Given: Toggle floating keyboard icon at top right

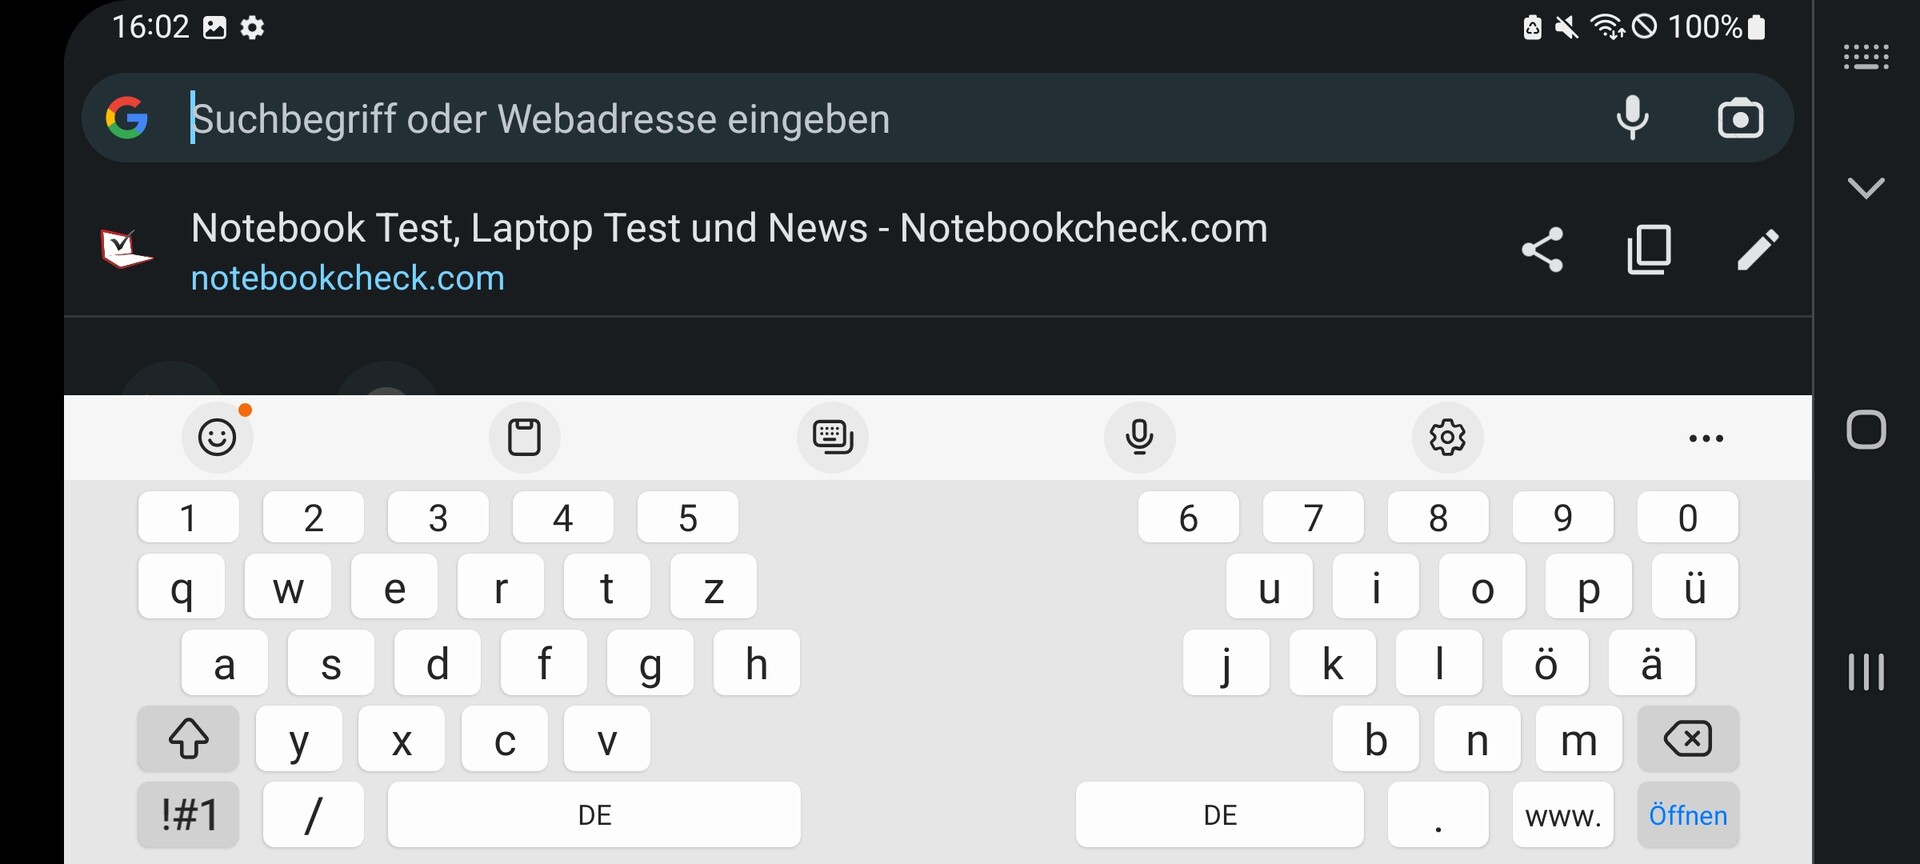Looking at the screenshot, I should click(x=1866, y=57).
